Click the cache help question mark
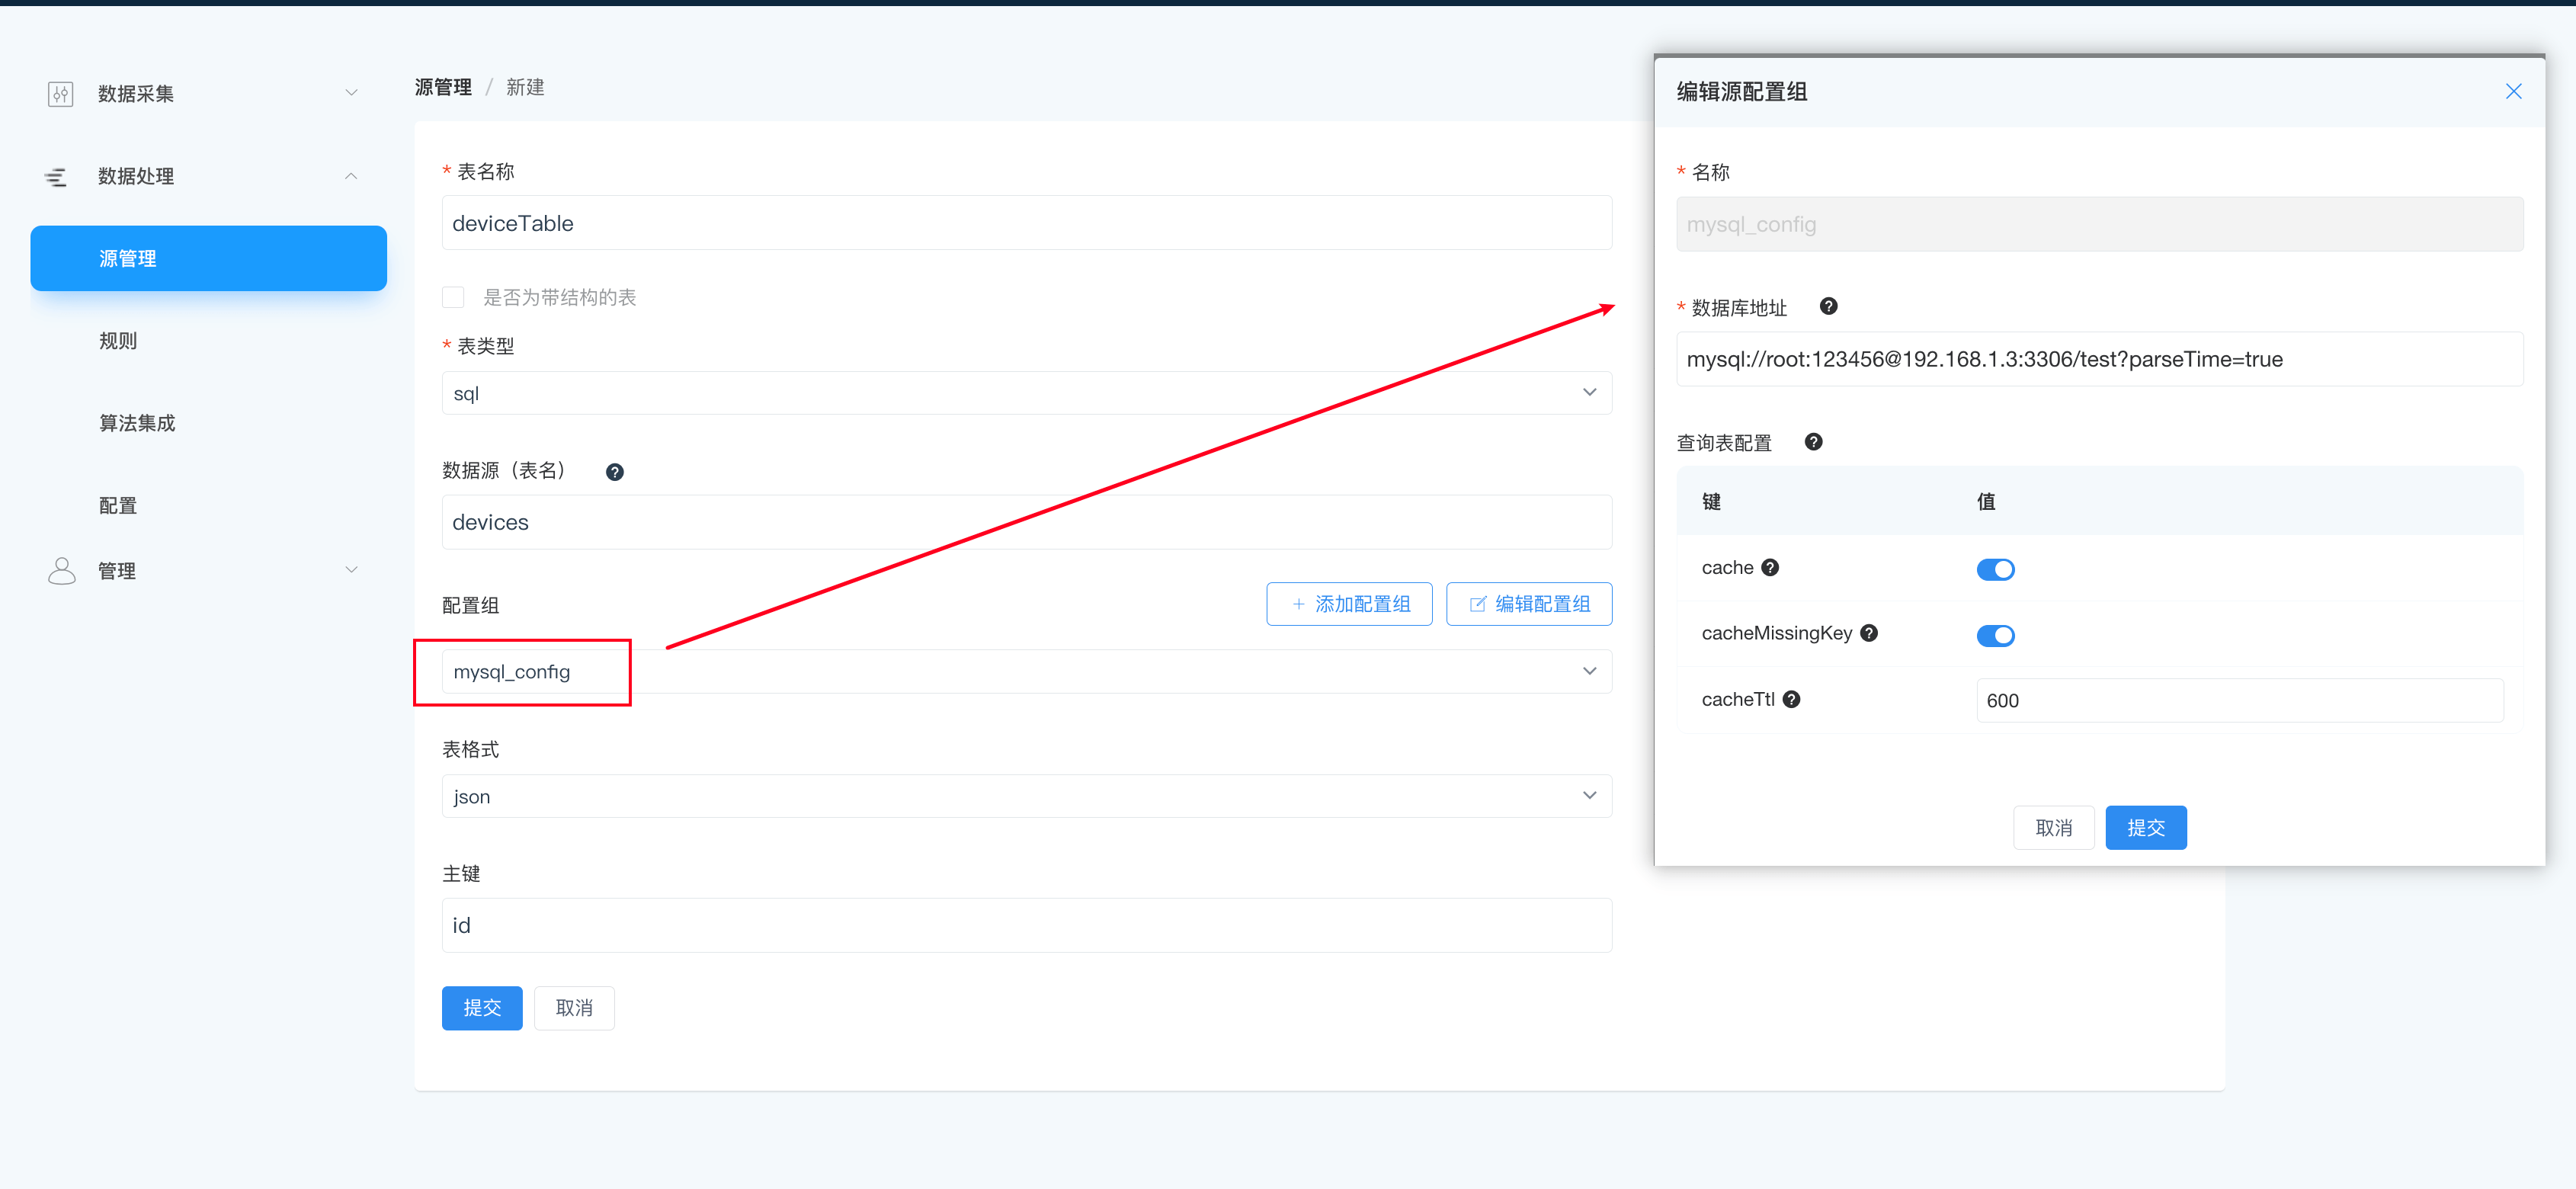The height and width of the screenshot is (1189, 2576). click(x=1770, y=568)
